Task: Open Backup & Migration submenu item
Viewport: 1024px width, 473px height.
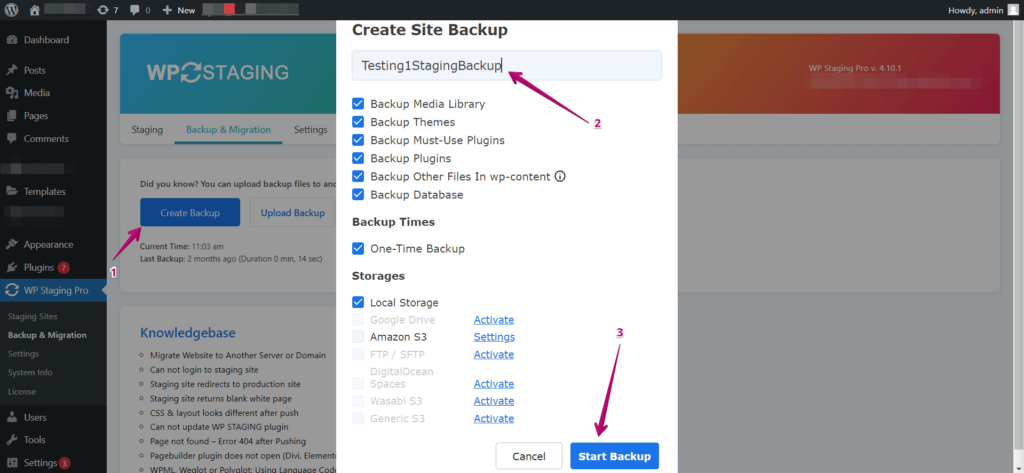Action: point(47,335)
